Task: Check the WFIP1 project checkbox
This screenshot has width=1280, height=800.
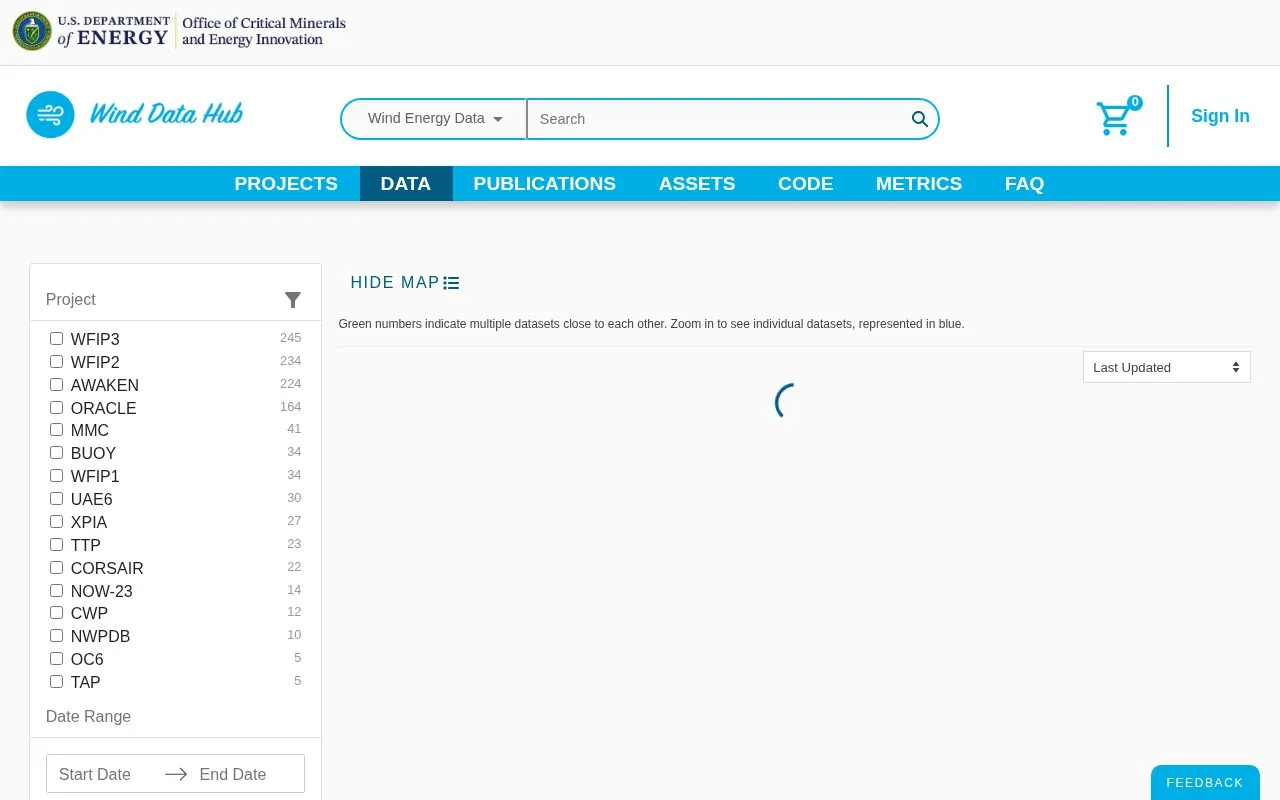Action: pos(56,476)
